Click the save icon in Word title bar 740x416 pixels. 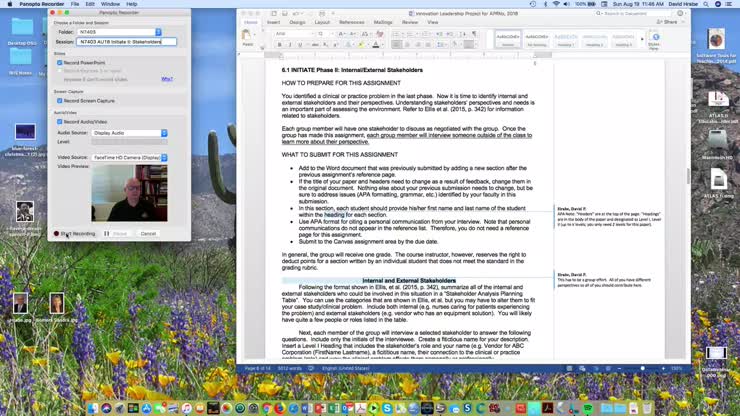[x=285, y=14]
